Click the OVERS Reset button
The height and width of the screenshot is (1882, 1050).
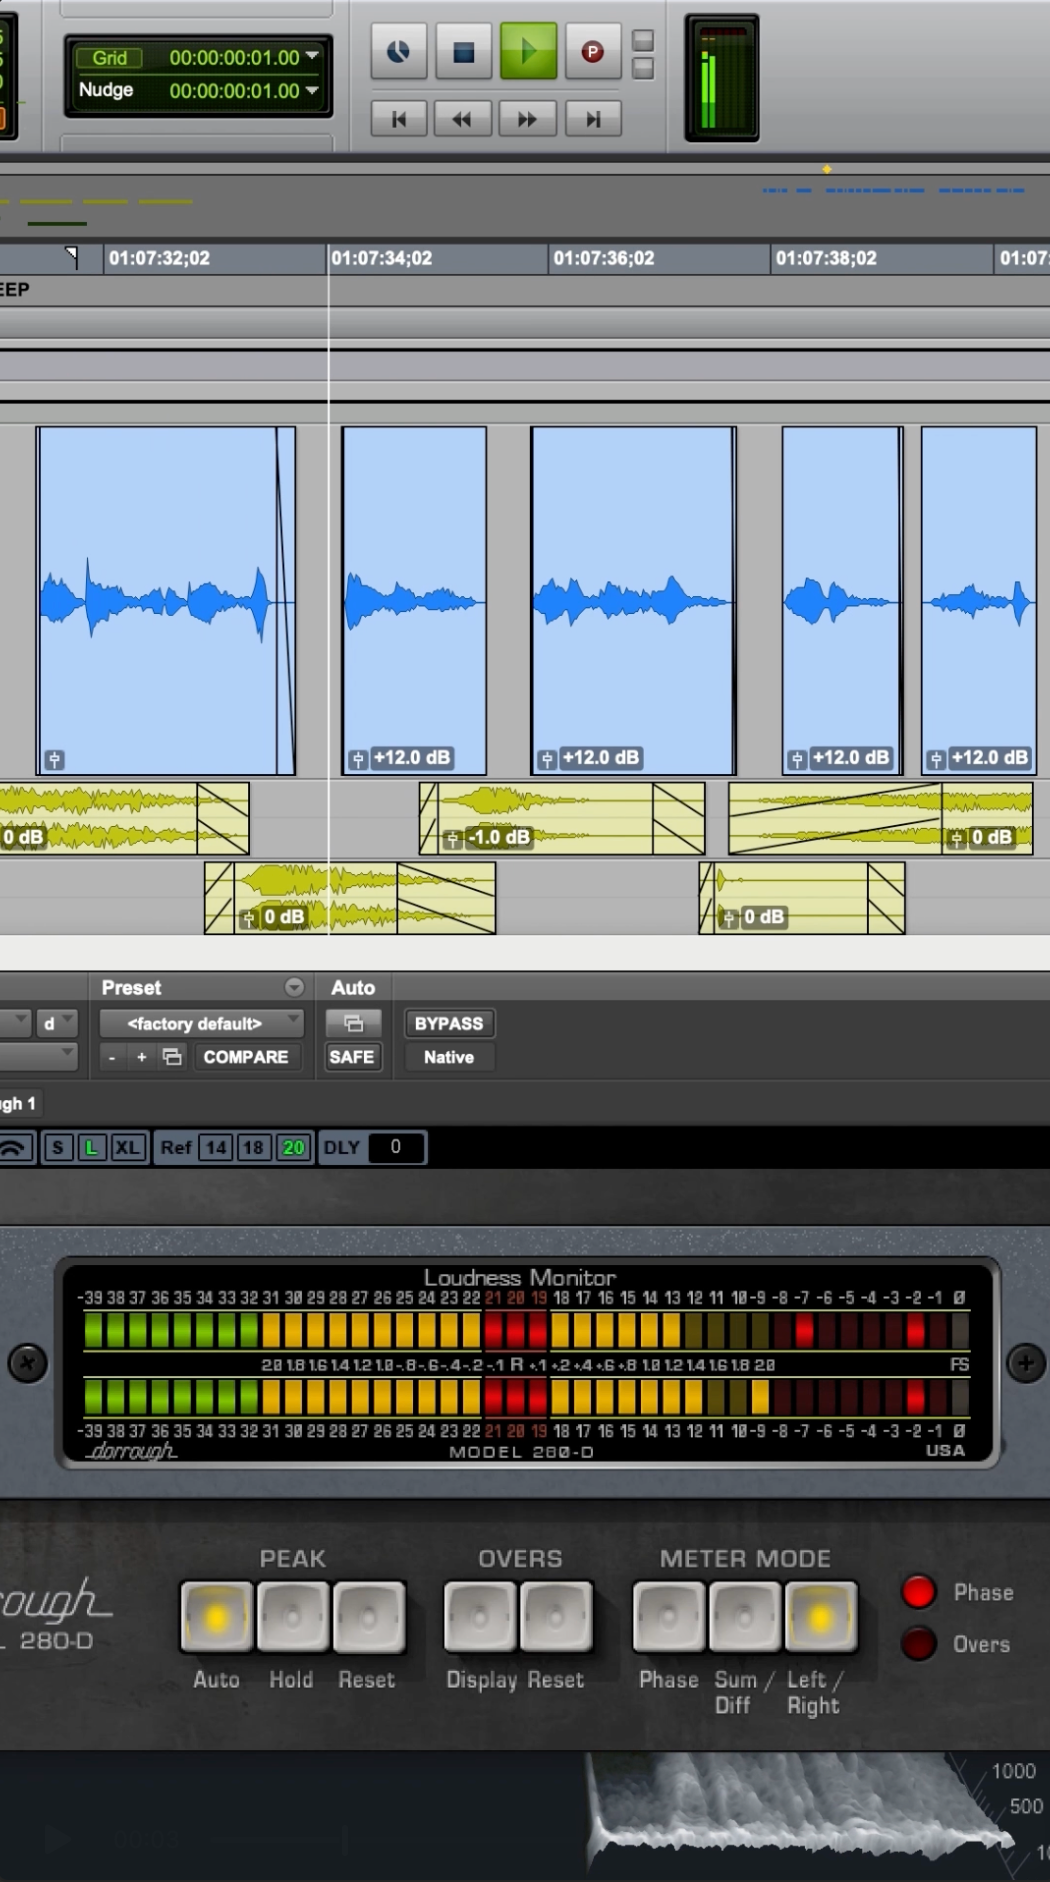[556, 1617]
